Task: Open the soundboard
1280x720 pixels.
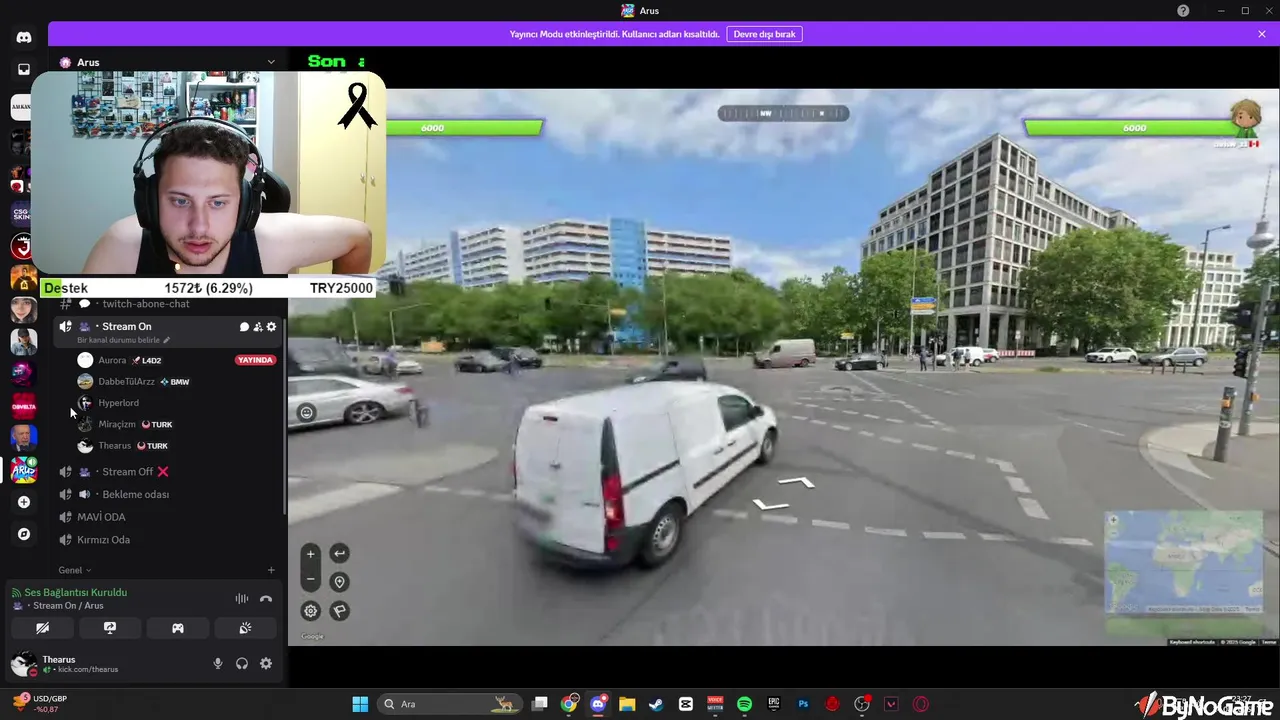Action: coord(245,628)
